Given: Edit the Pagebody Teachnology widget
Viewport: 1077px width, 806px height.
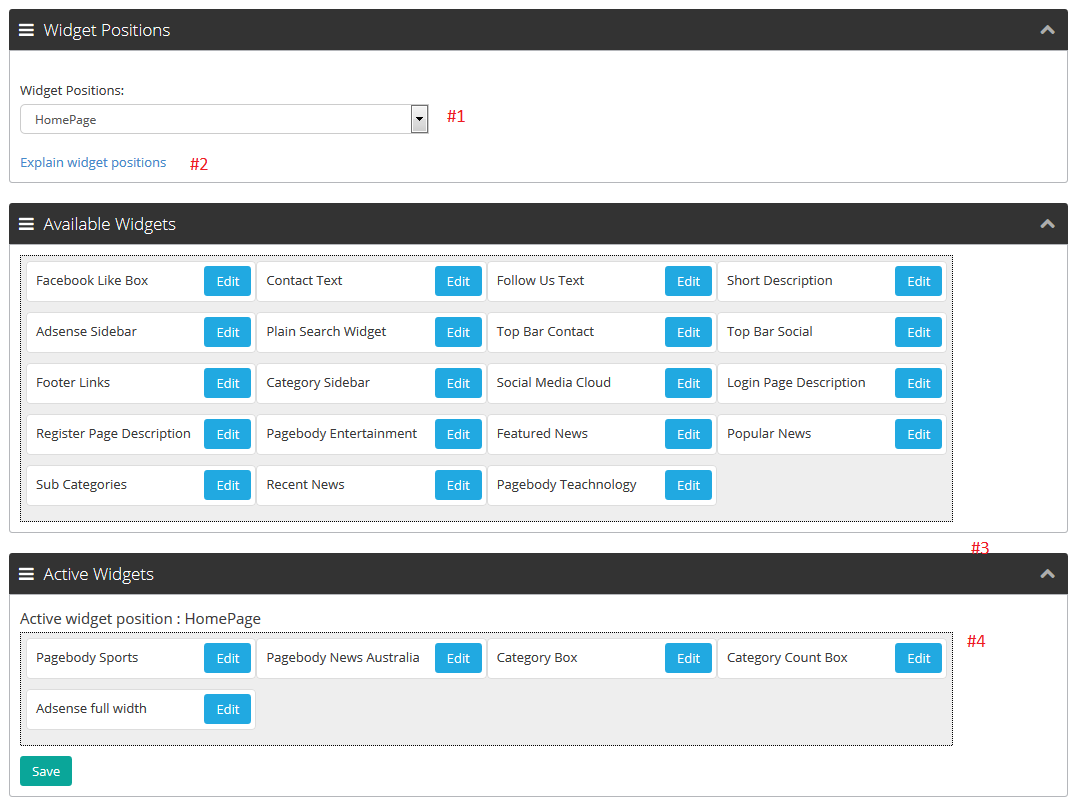Looking at the screenshot, I should pyautogui.click(x=688, y=485).
